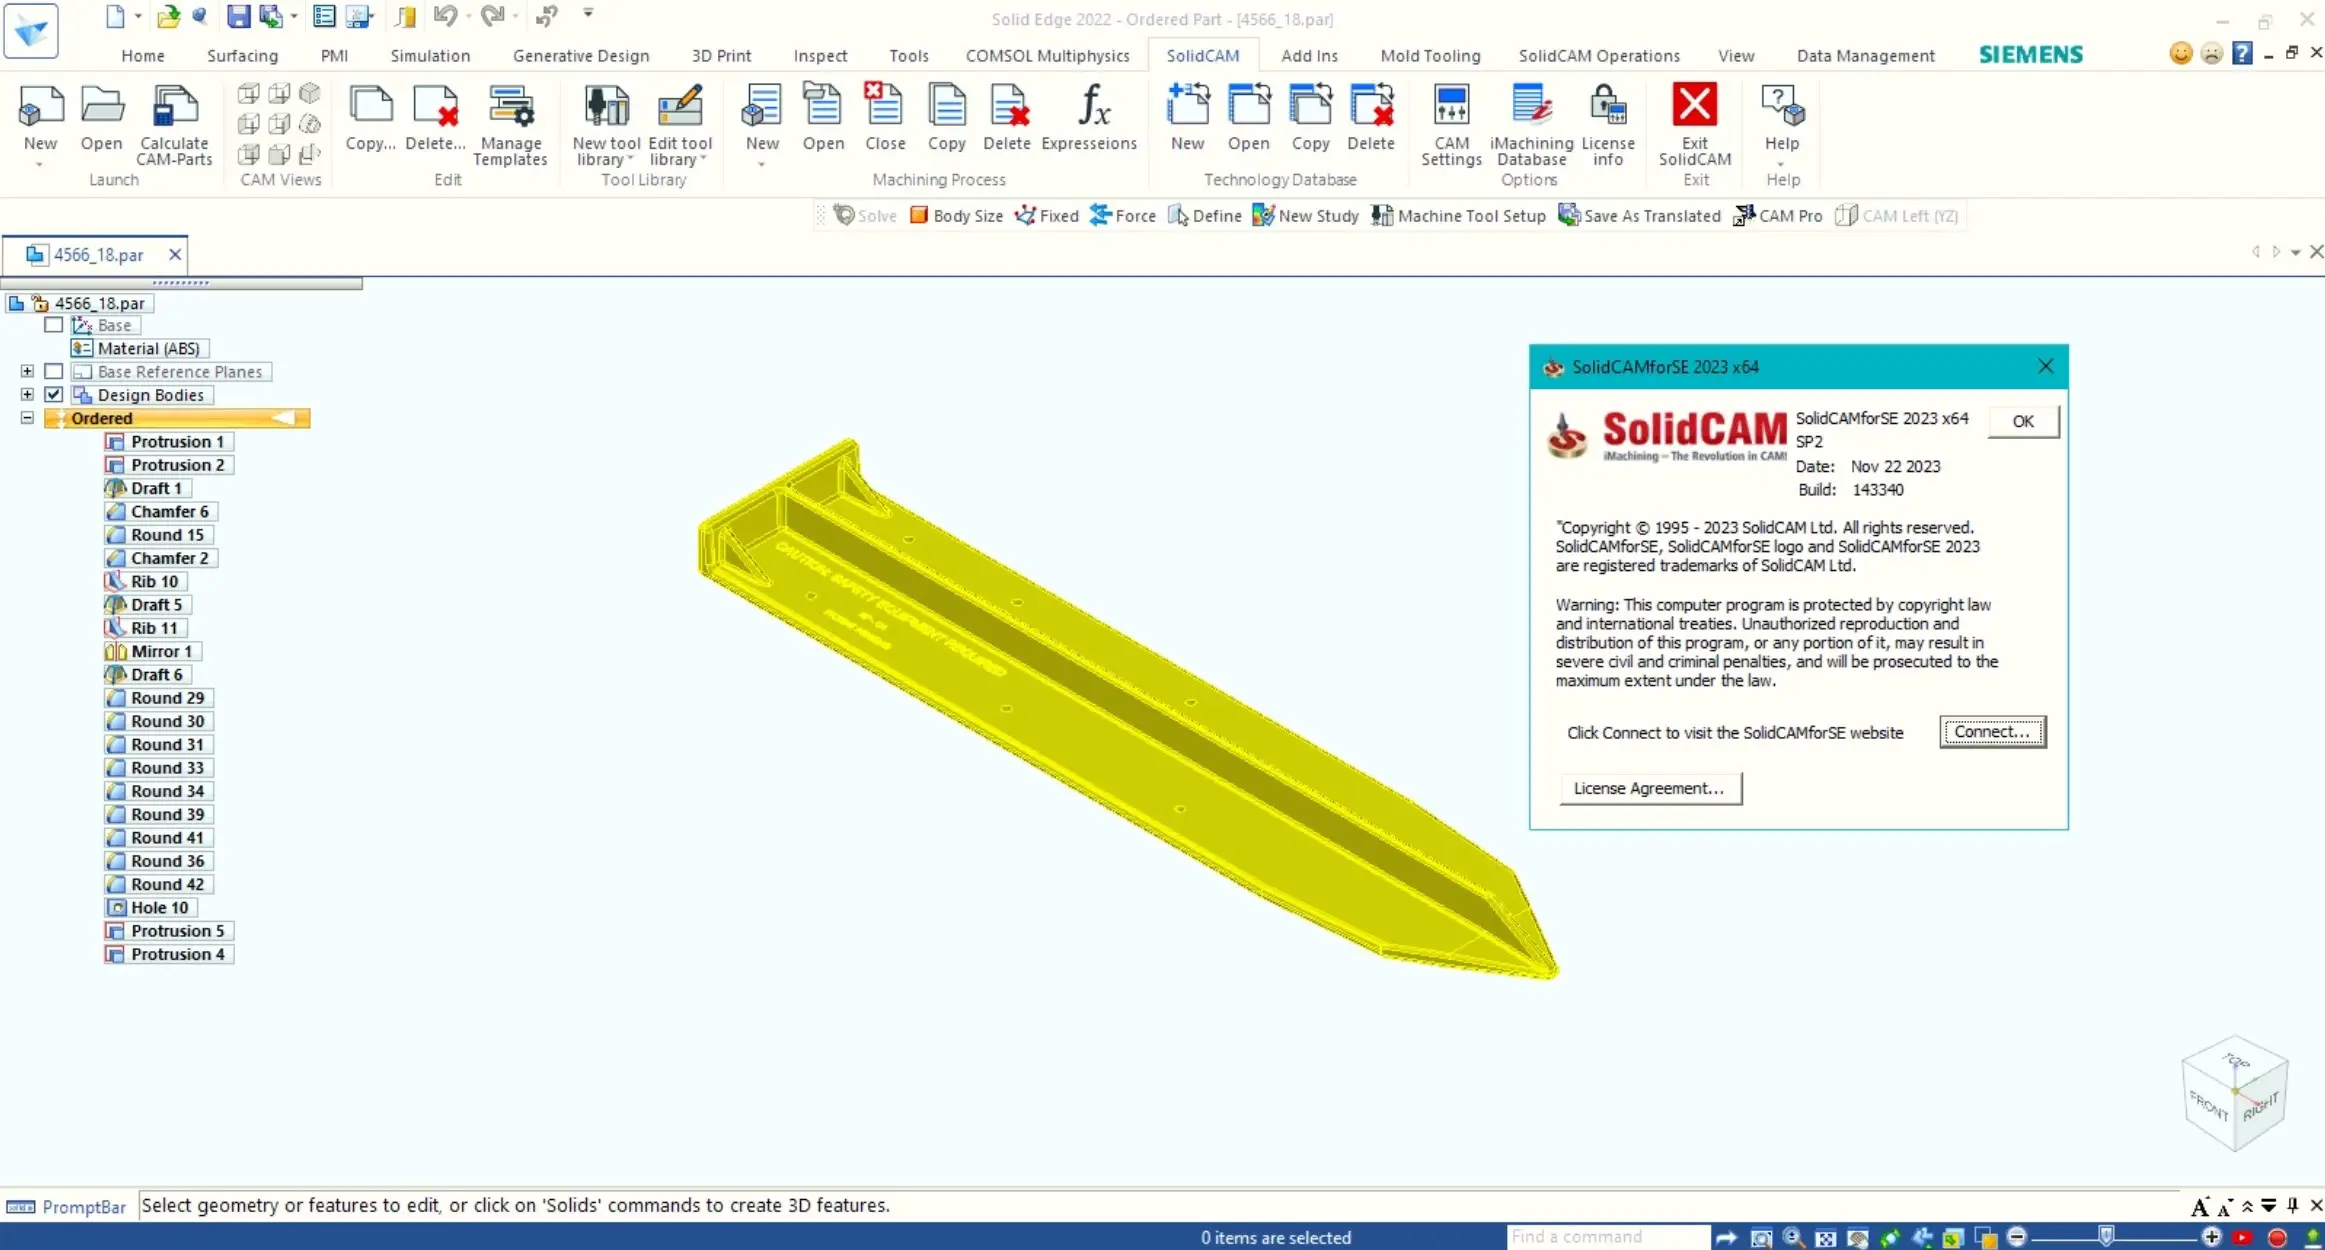Click the view orientation cube
2325x1250 pixels.
point(2235,1092)
